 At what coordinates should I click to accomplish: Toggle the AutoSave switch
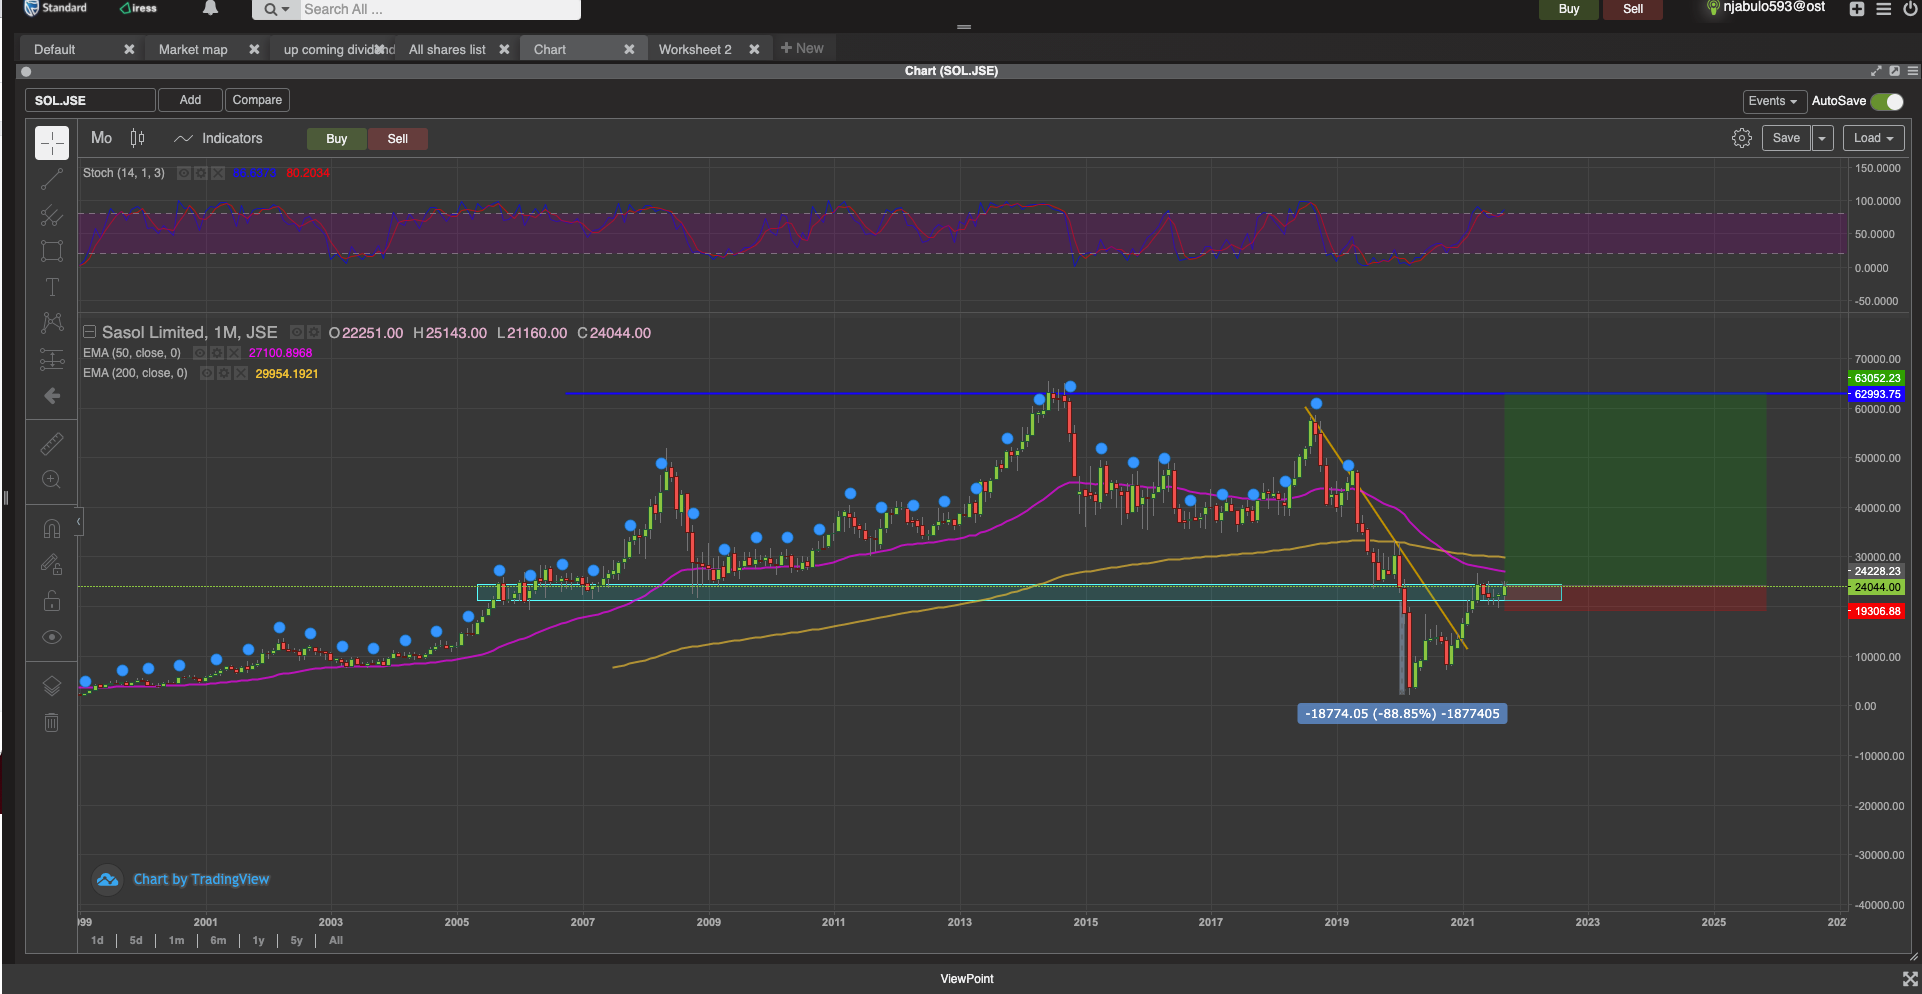[1886, 101]
